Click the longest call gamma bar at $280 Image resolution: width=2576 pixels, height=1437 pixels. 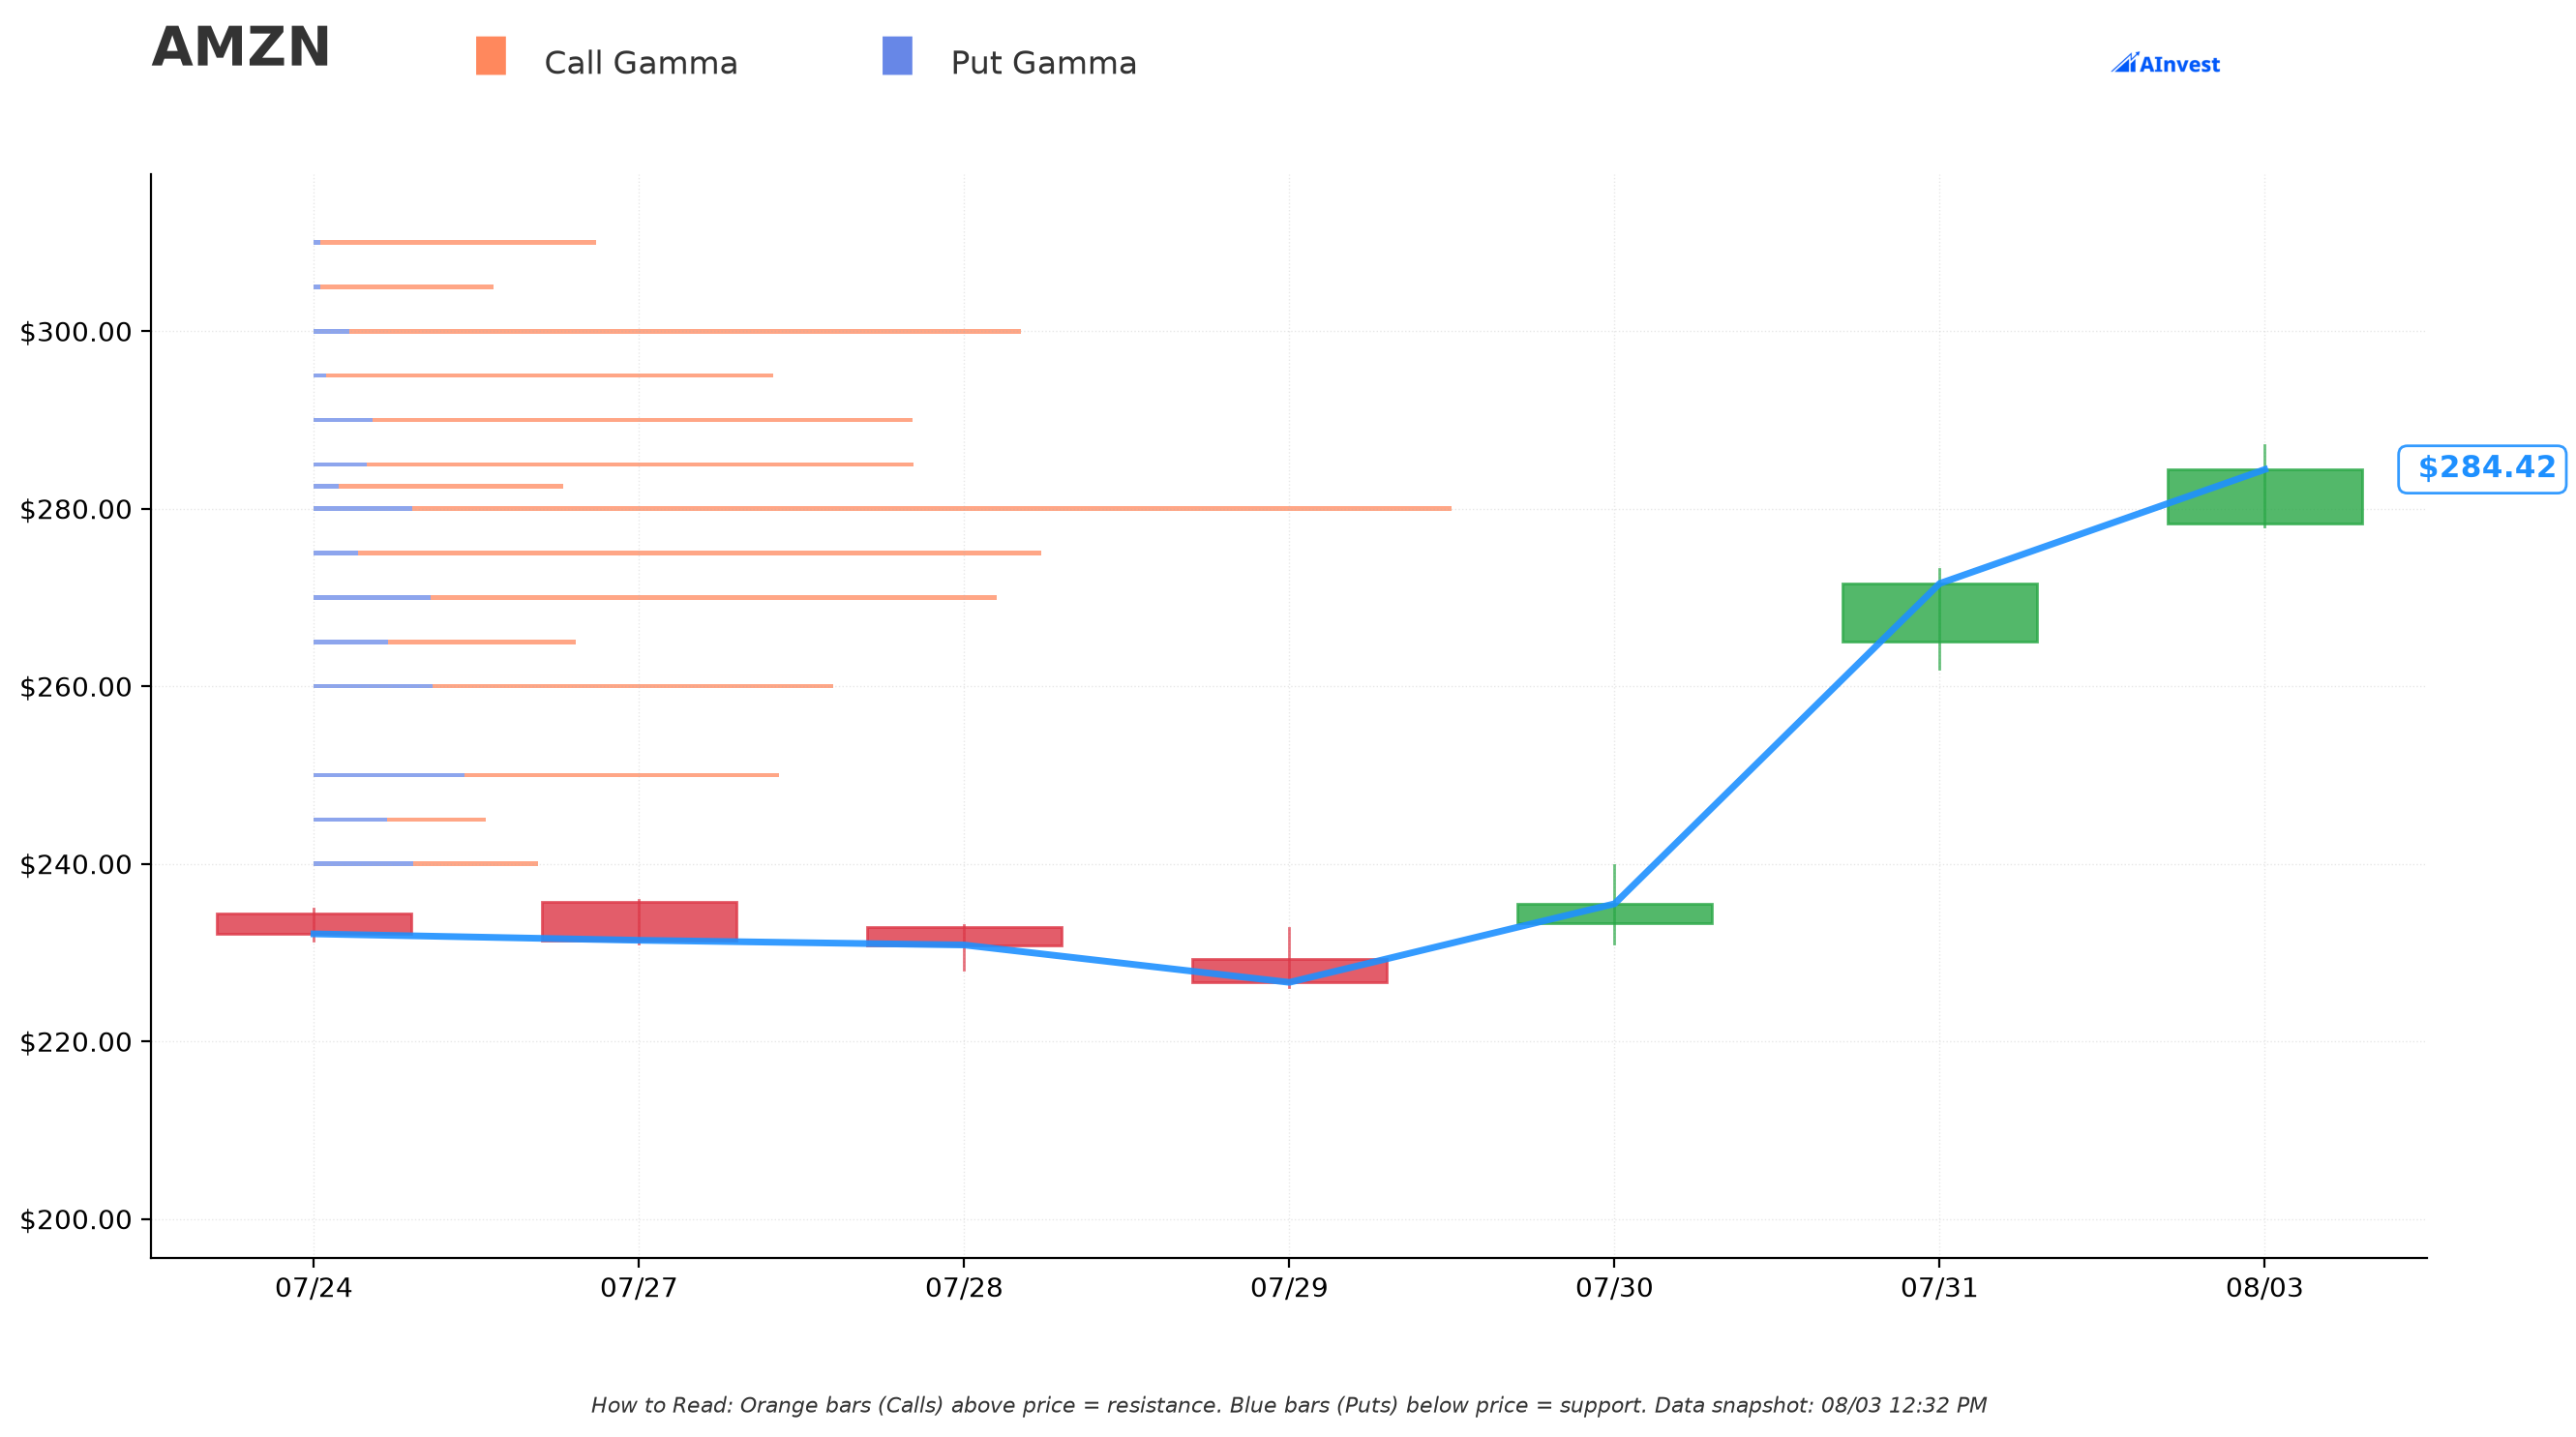931,509
